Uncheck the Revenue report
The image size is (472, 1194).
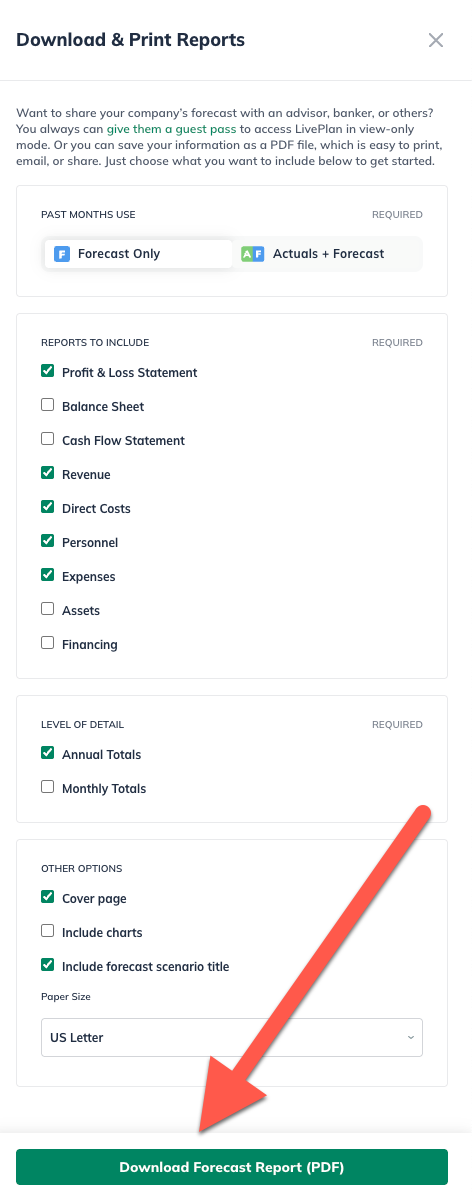(x=47, y=473)
